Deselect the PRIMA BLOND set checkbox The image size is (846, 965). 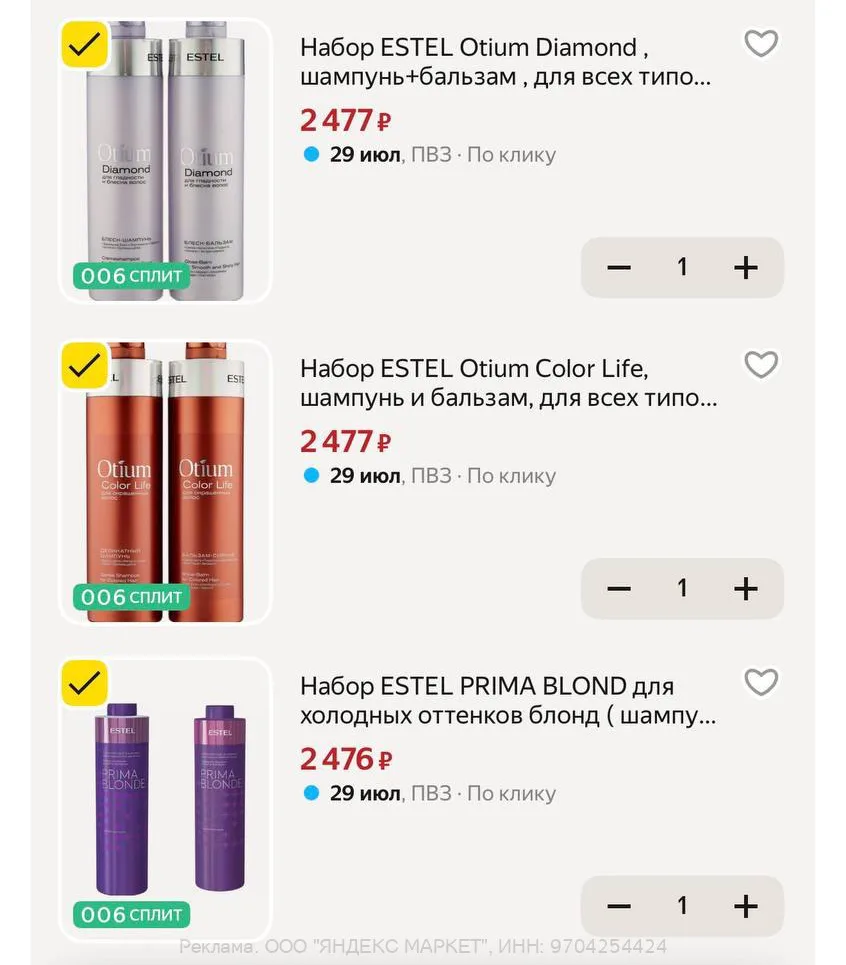pos(85,683)
